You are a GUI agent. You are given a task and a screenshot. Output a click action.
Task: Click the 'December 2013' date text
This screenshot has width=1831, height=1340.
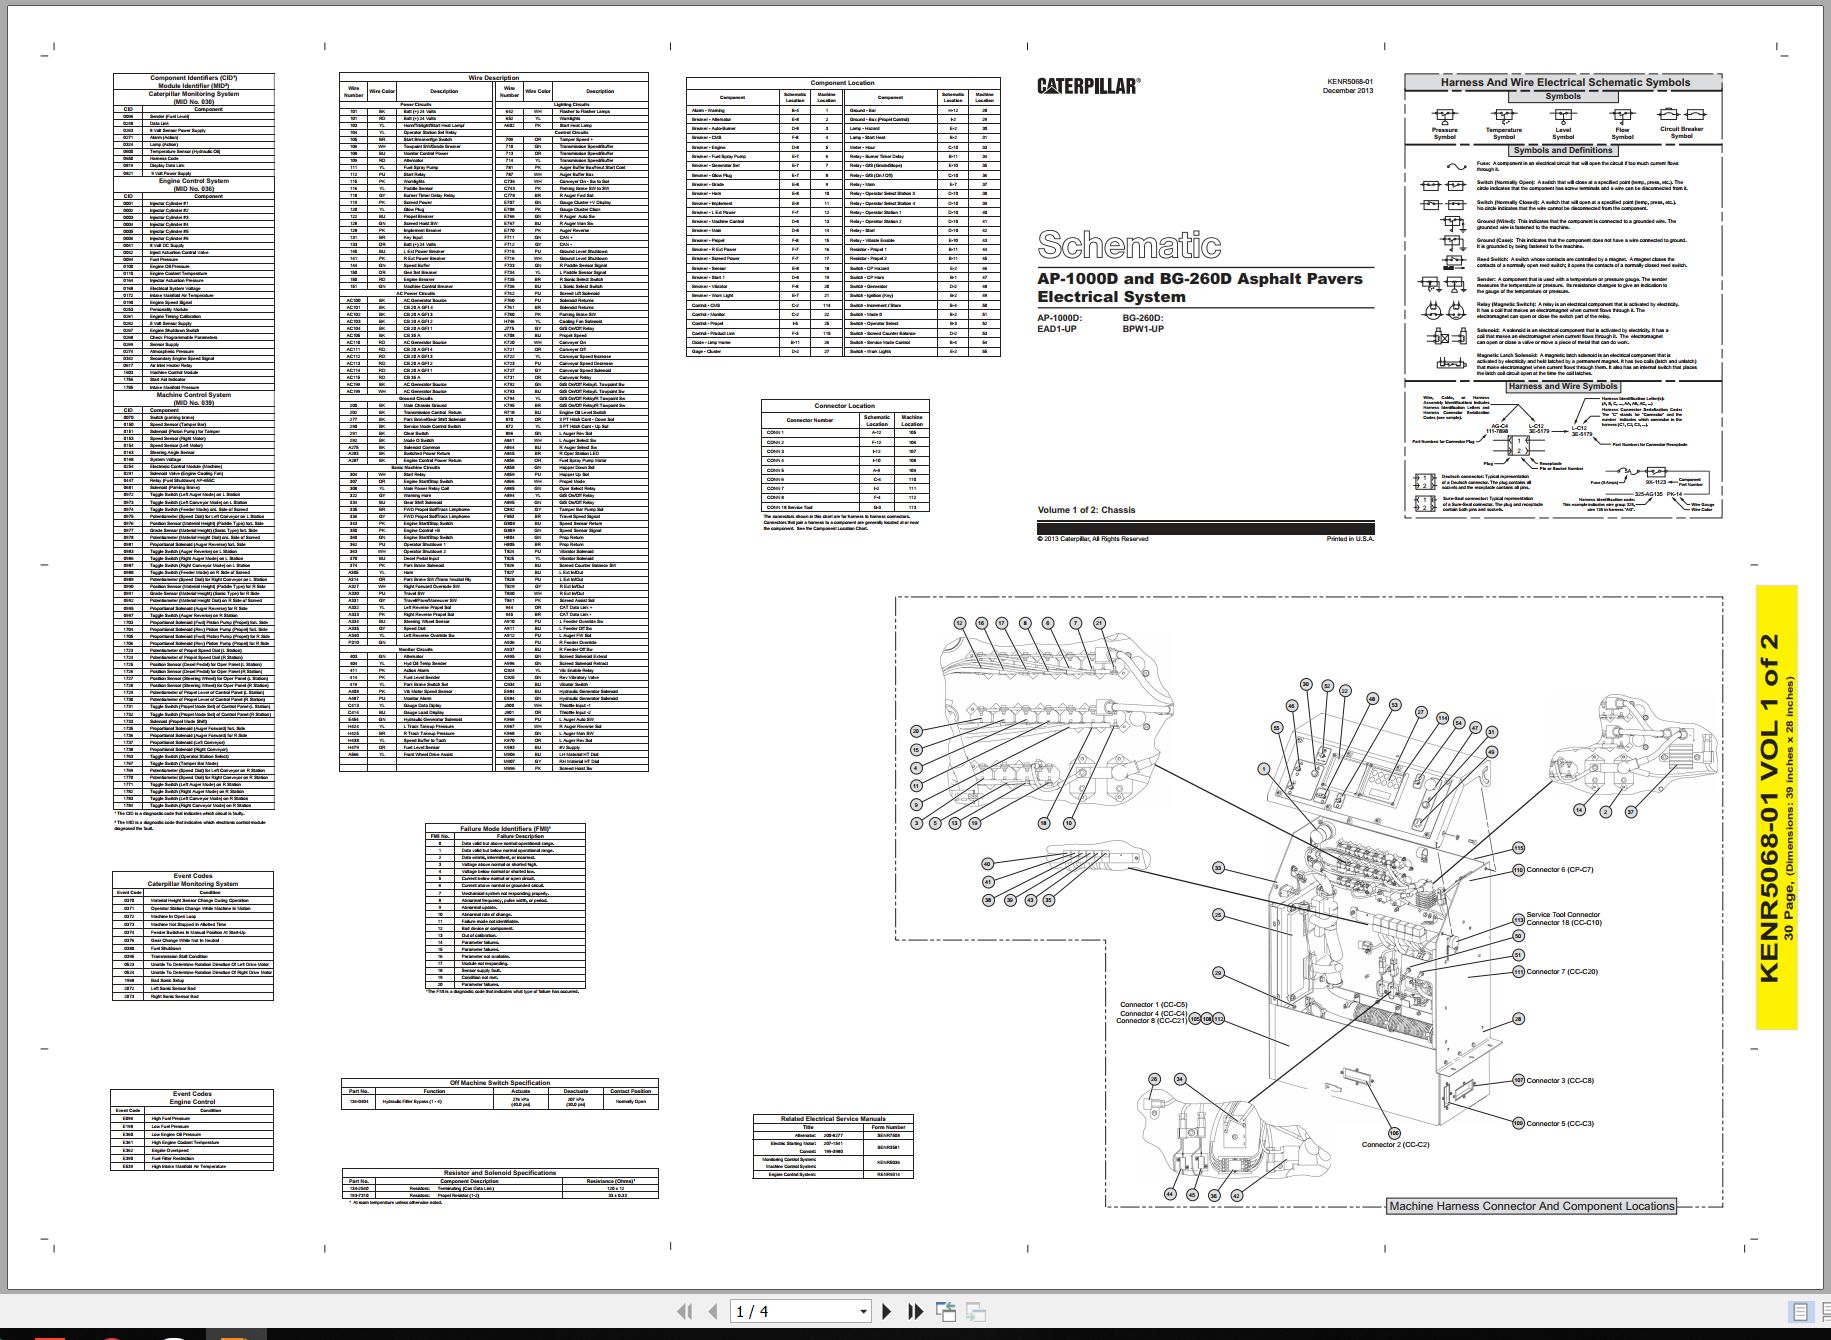[1348, 91]
